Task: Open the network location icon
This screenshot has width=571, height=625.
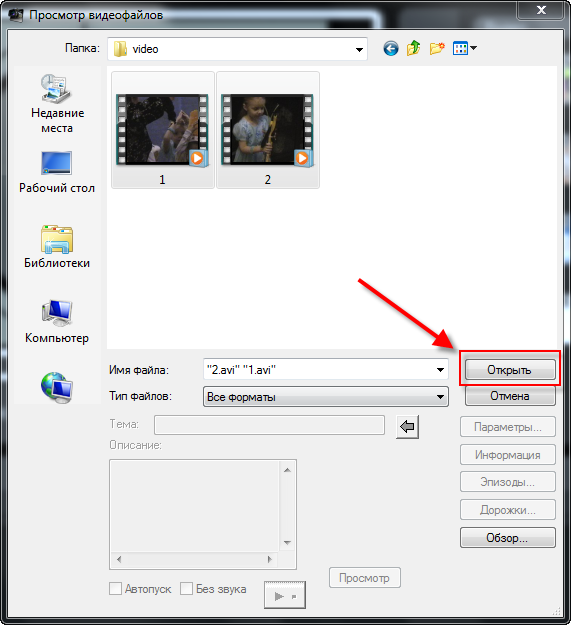Action: point(57,387)
